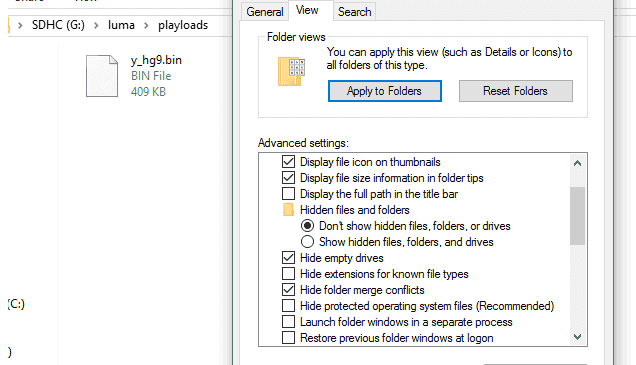
Task: Switch to the Search tab
Action: (x=355, y=12)
